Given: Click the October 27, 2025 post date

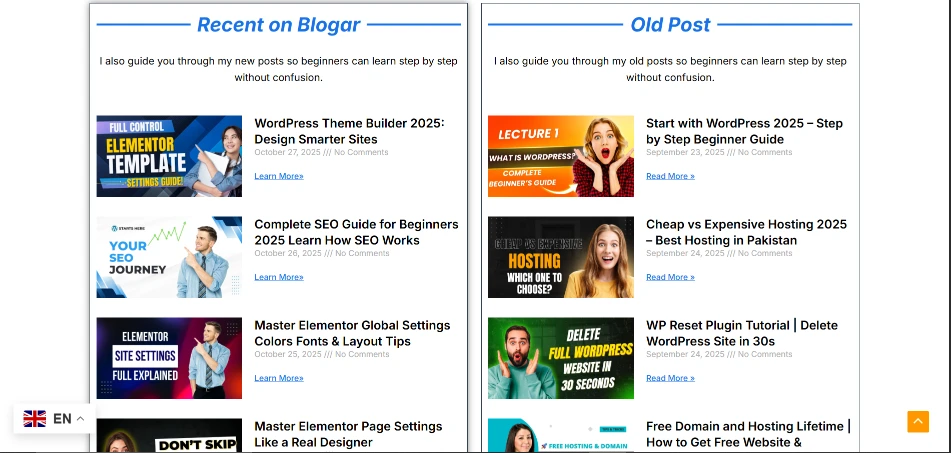Looking at the screenshot, I should pyautogui.click(x=287, y=152).
